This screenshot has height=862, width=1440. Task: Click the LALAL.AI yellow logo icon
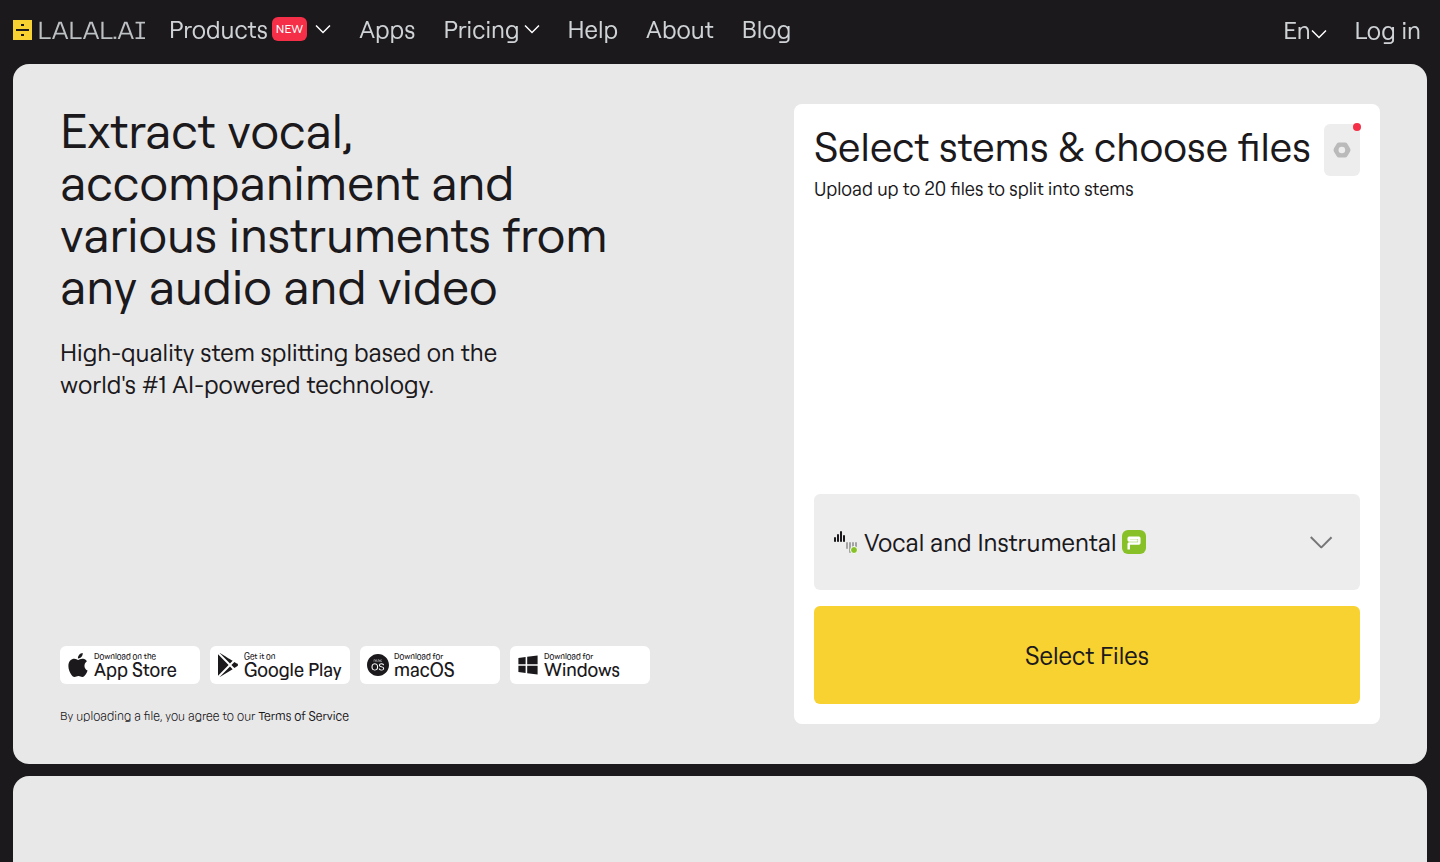click(22, 31)
